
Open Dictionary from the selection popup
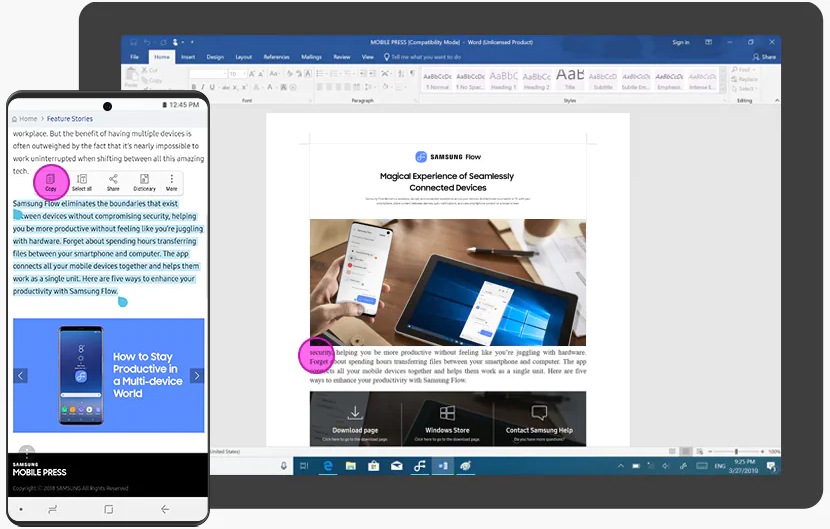tap(144, 181)
